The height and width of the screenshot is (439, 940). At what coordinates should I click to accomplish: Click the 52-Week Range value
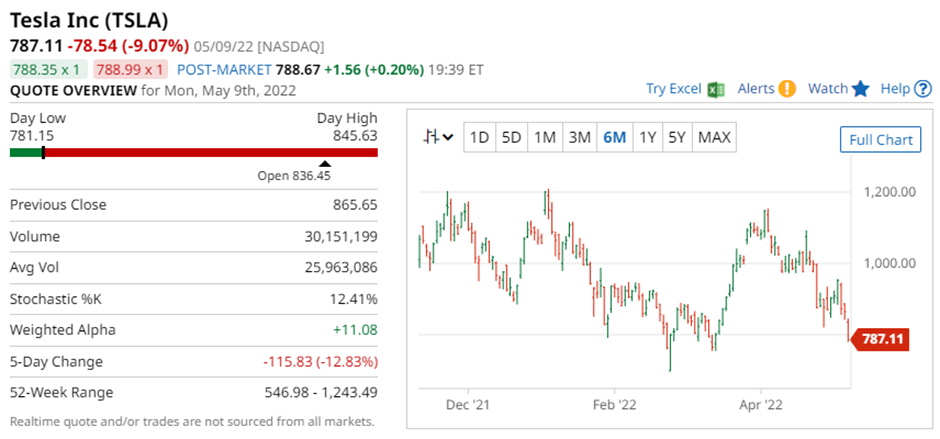[321, 393]
